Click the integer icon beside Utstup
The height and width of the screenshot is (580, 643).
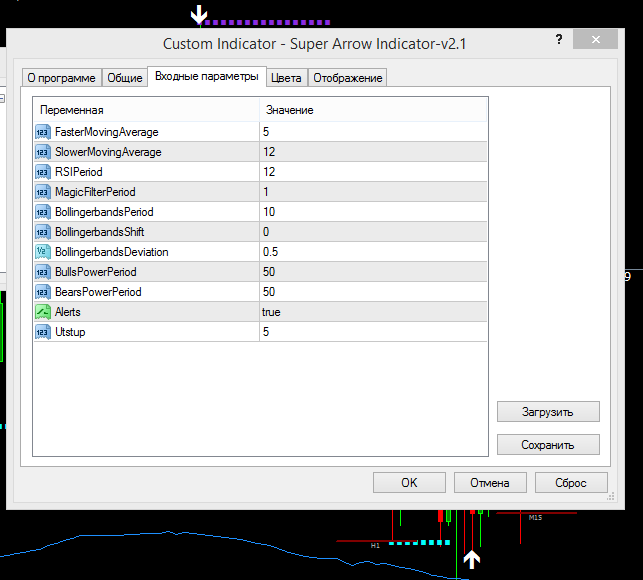[43, 332]
